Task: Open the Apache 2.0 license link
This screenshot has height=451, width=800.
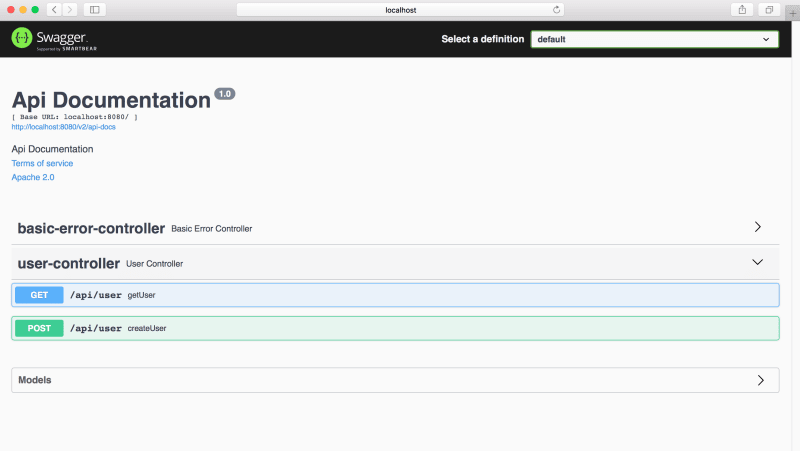Action: pyautogui.click(x=33, y=177)
